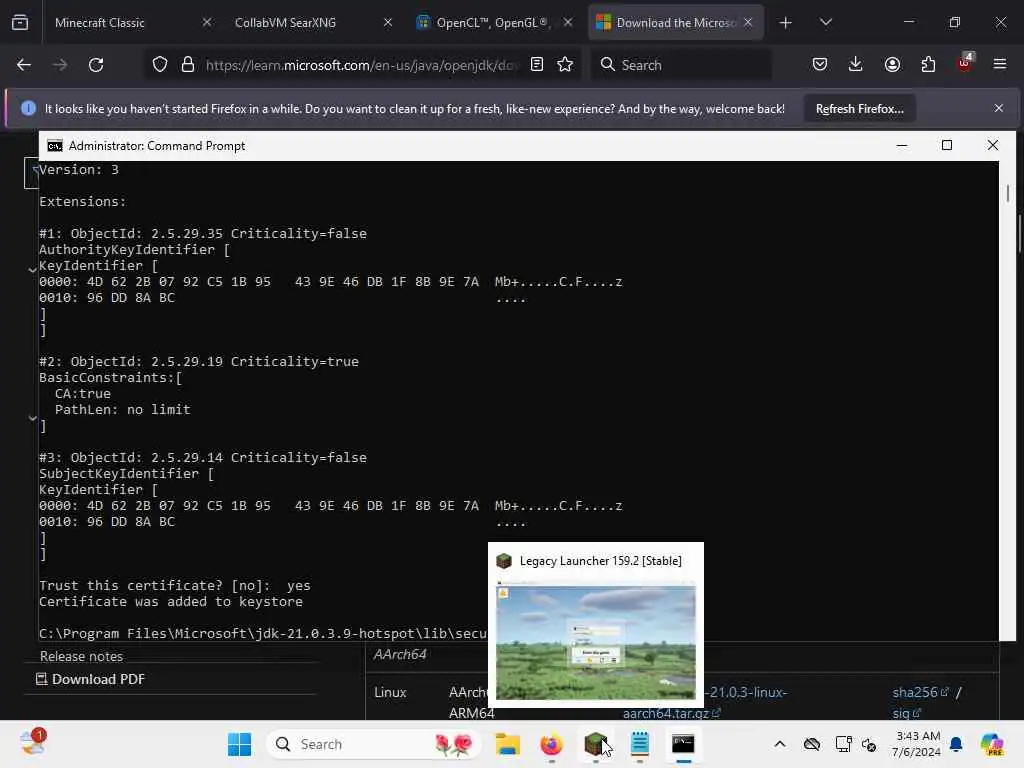Bookmark this page with star icon
Screen dimensions: 1024x768
point(565,65)
